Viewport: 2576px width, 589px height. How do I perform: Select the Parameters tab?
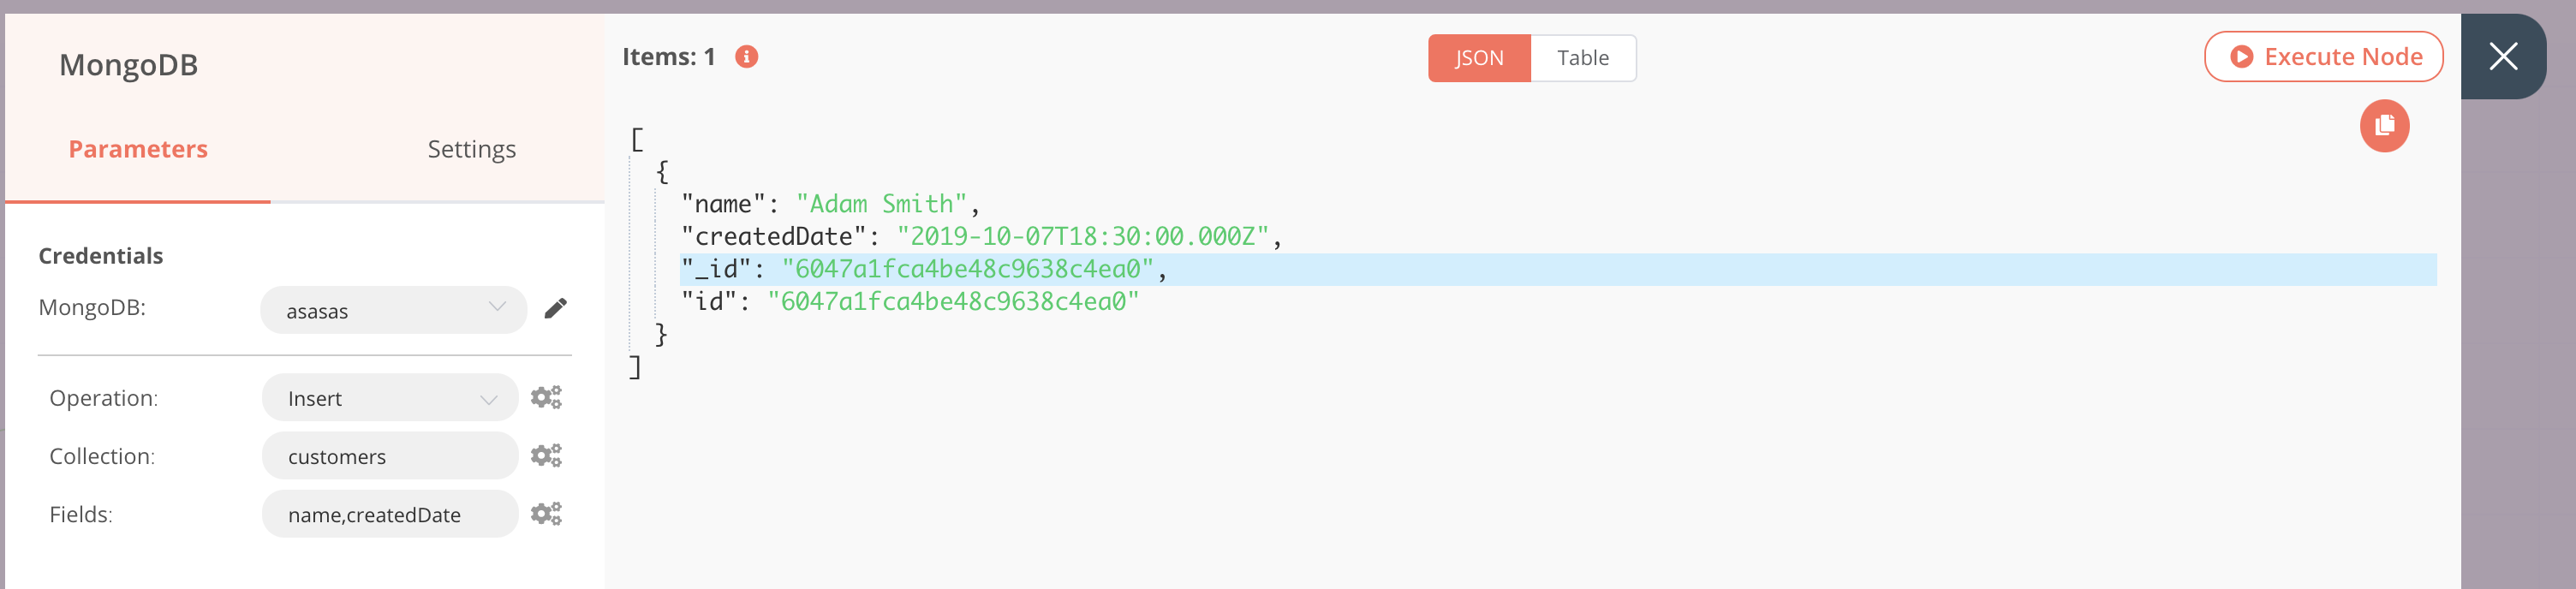pos(137,148)
